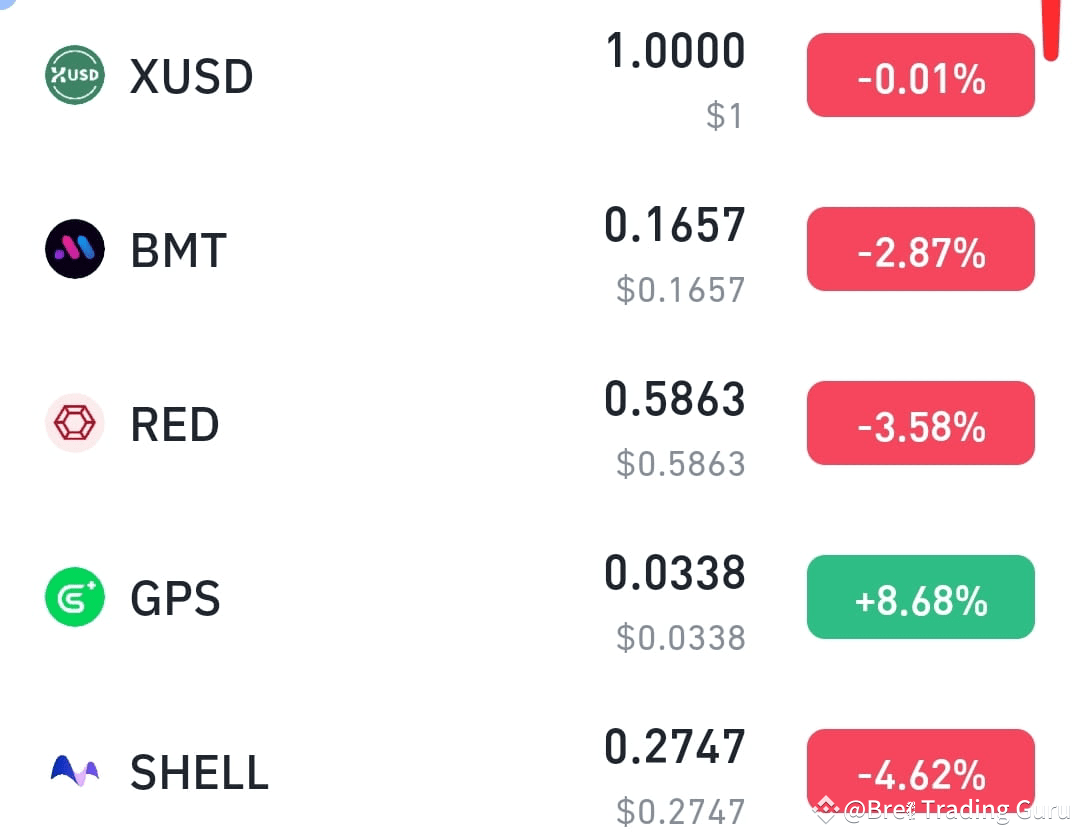Click the RED gem-shaped token icon
This screenshot has width=1079, height=833.
click(73, 422)
